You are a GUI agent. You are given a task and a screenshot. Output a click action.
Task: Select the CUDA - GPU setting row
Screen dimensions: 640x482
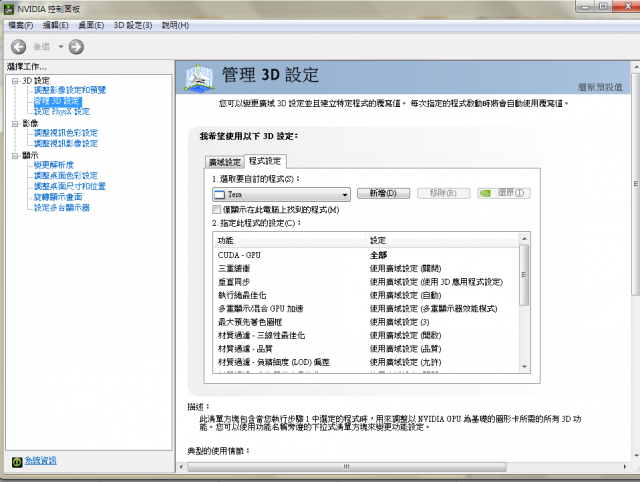[366, 255]
